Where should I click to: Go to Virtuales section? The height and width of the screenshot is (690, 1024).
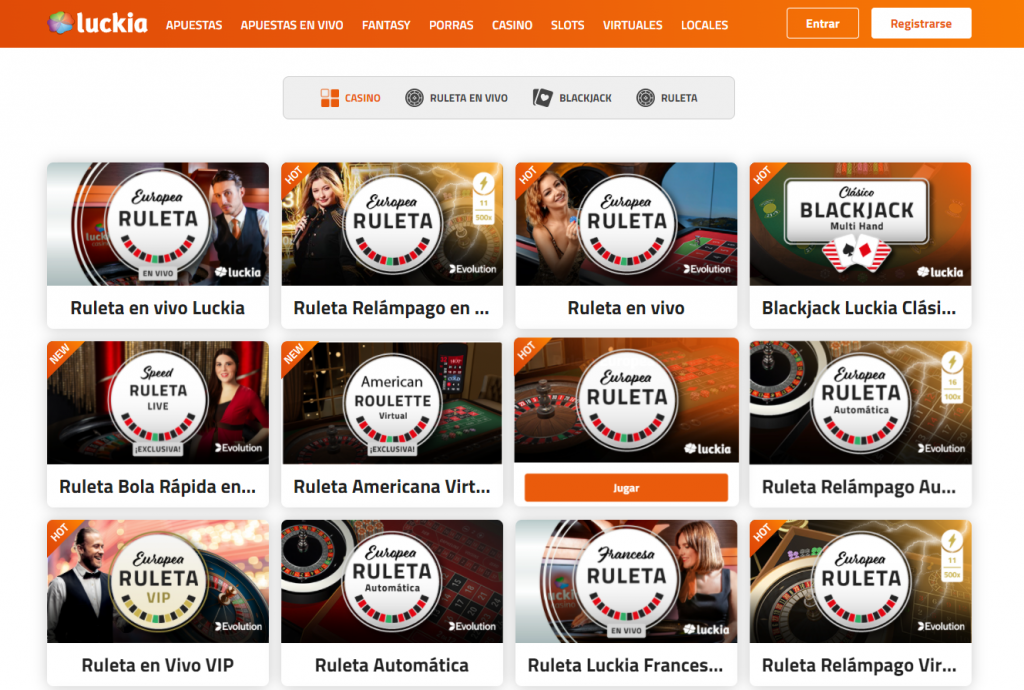click(x=632, y=25)
